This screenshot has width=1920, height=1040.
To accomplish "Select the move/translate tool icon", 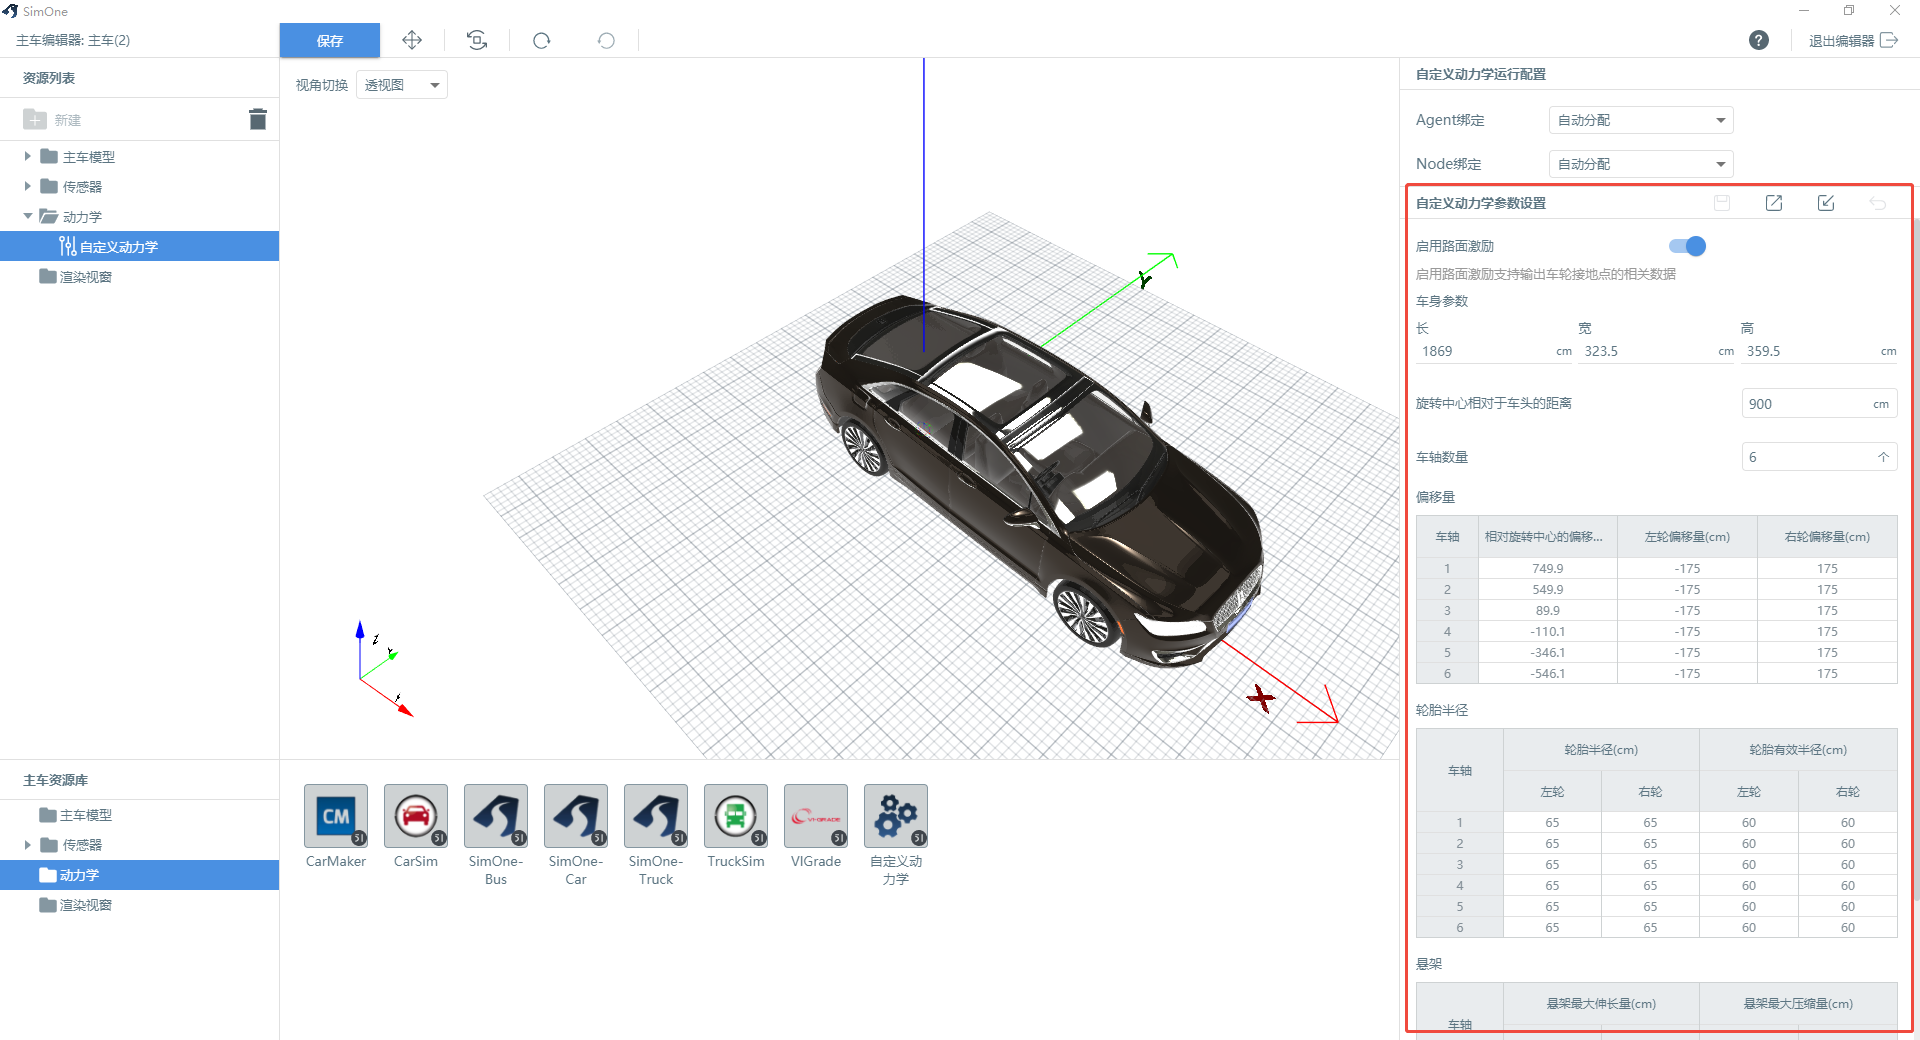I will coord(412,40).
